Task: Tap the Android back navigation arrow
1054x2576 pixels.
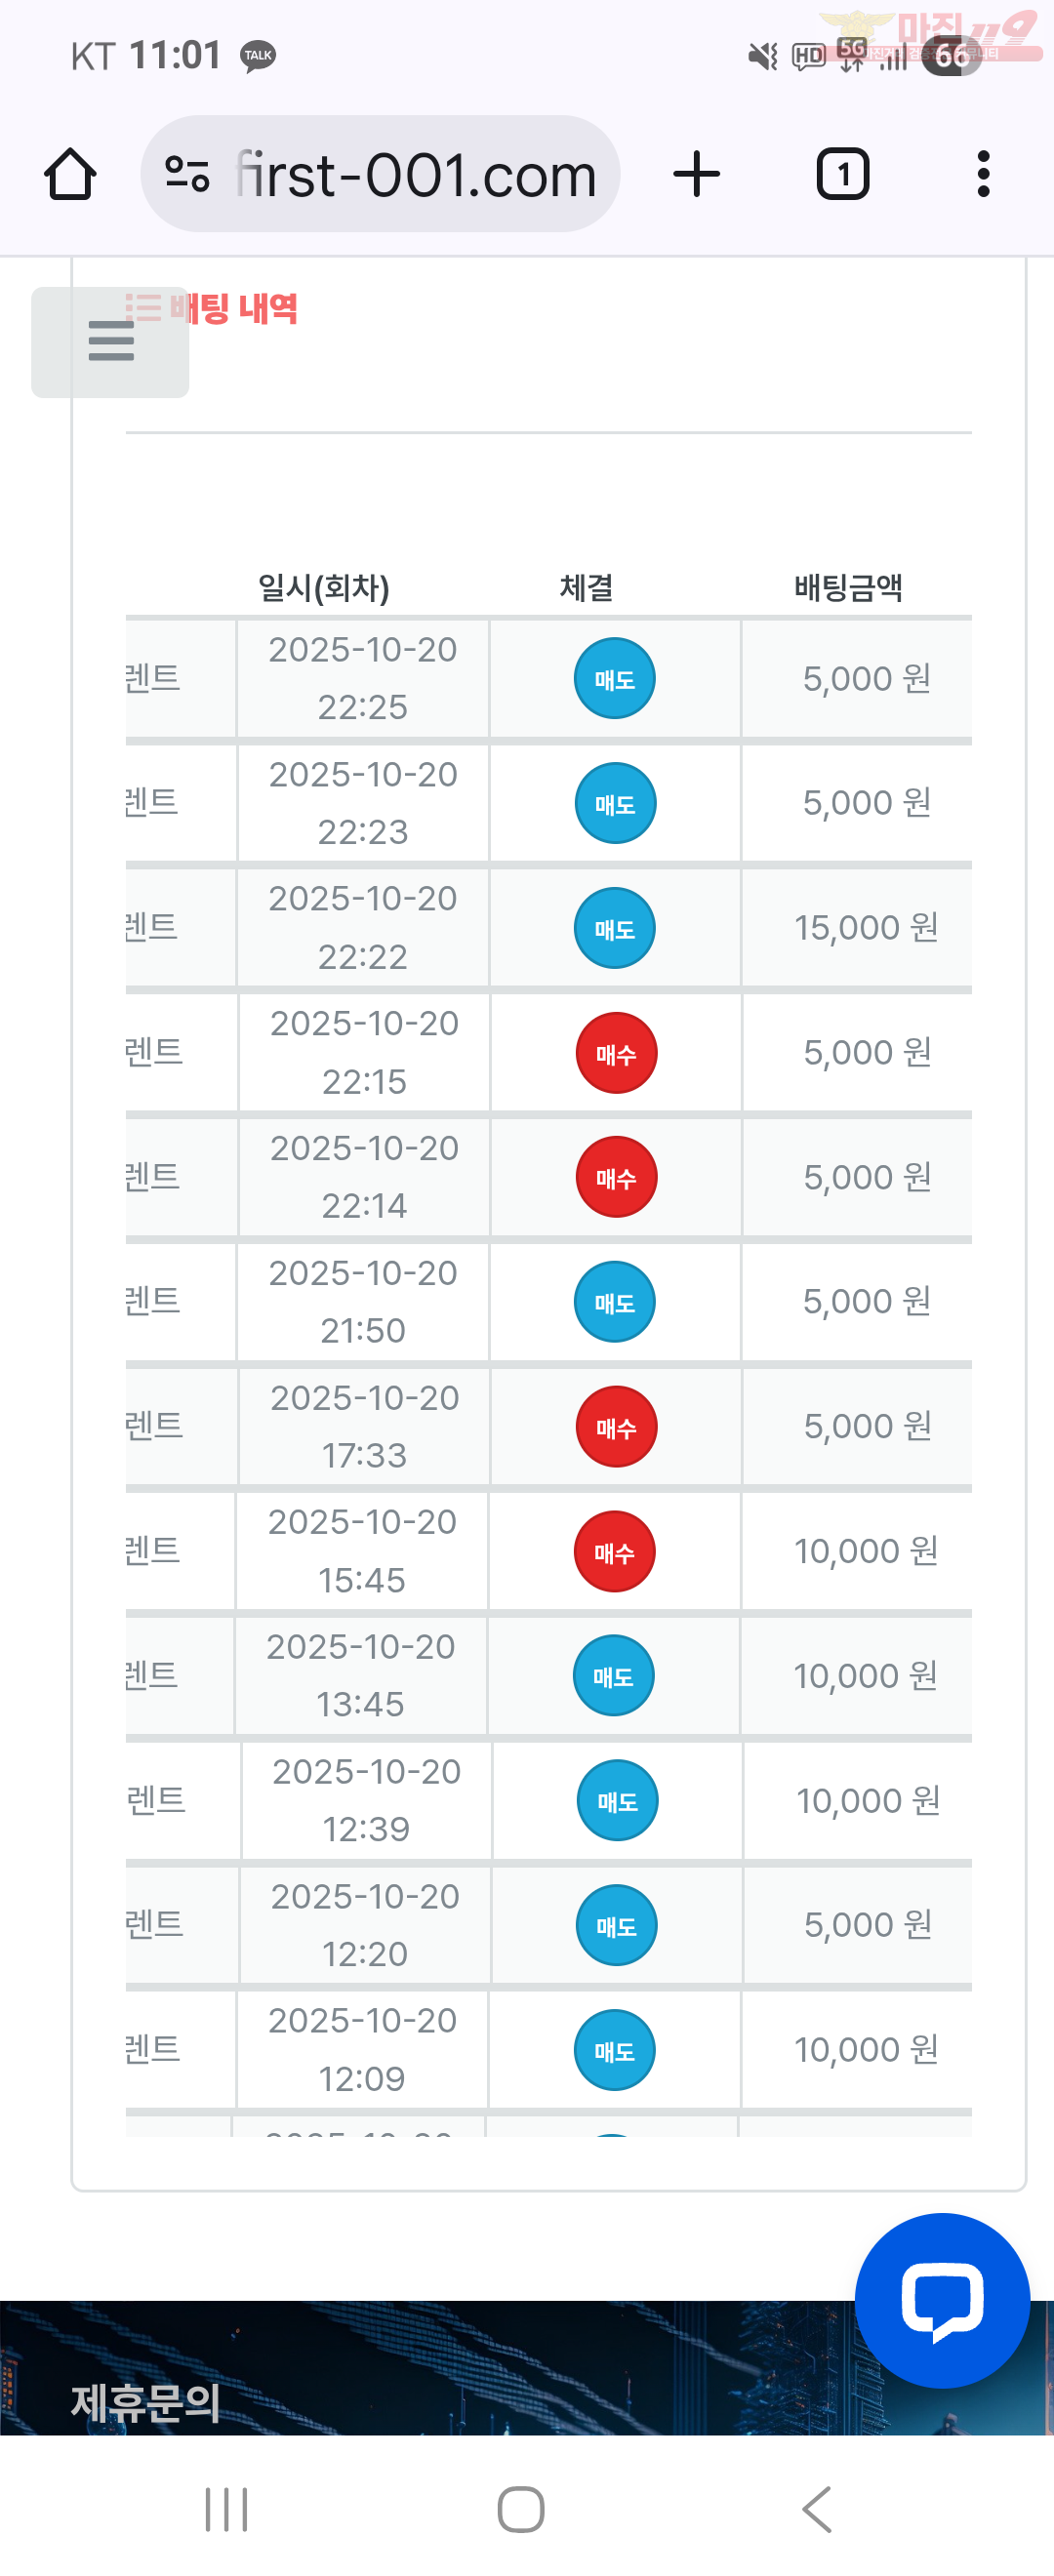Action: [x=817, y=2509]
